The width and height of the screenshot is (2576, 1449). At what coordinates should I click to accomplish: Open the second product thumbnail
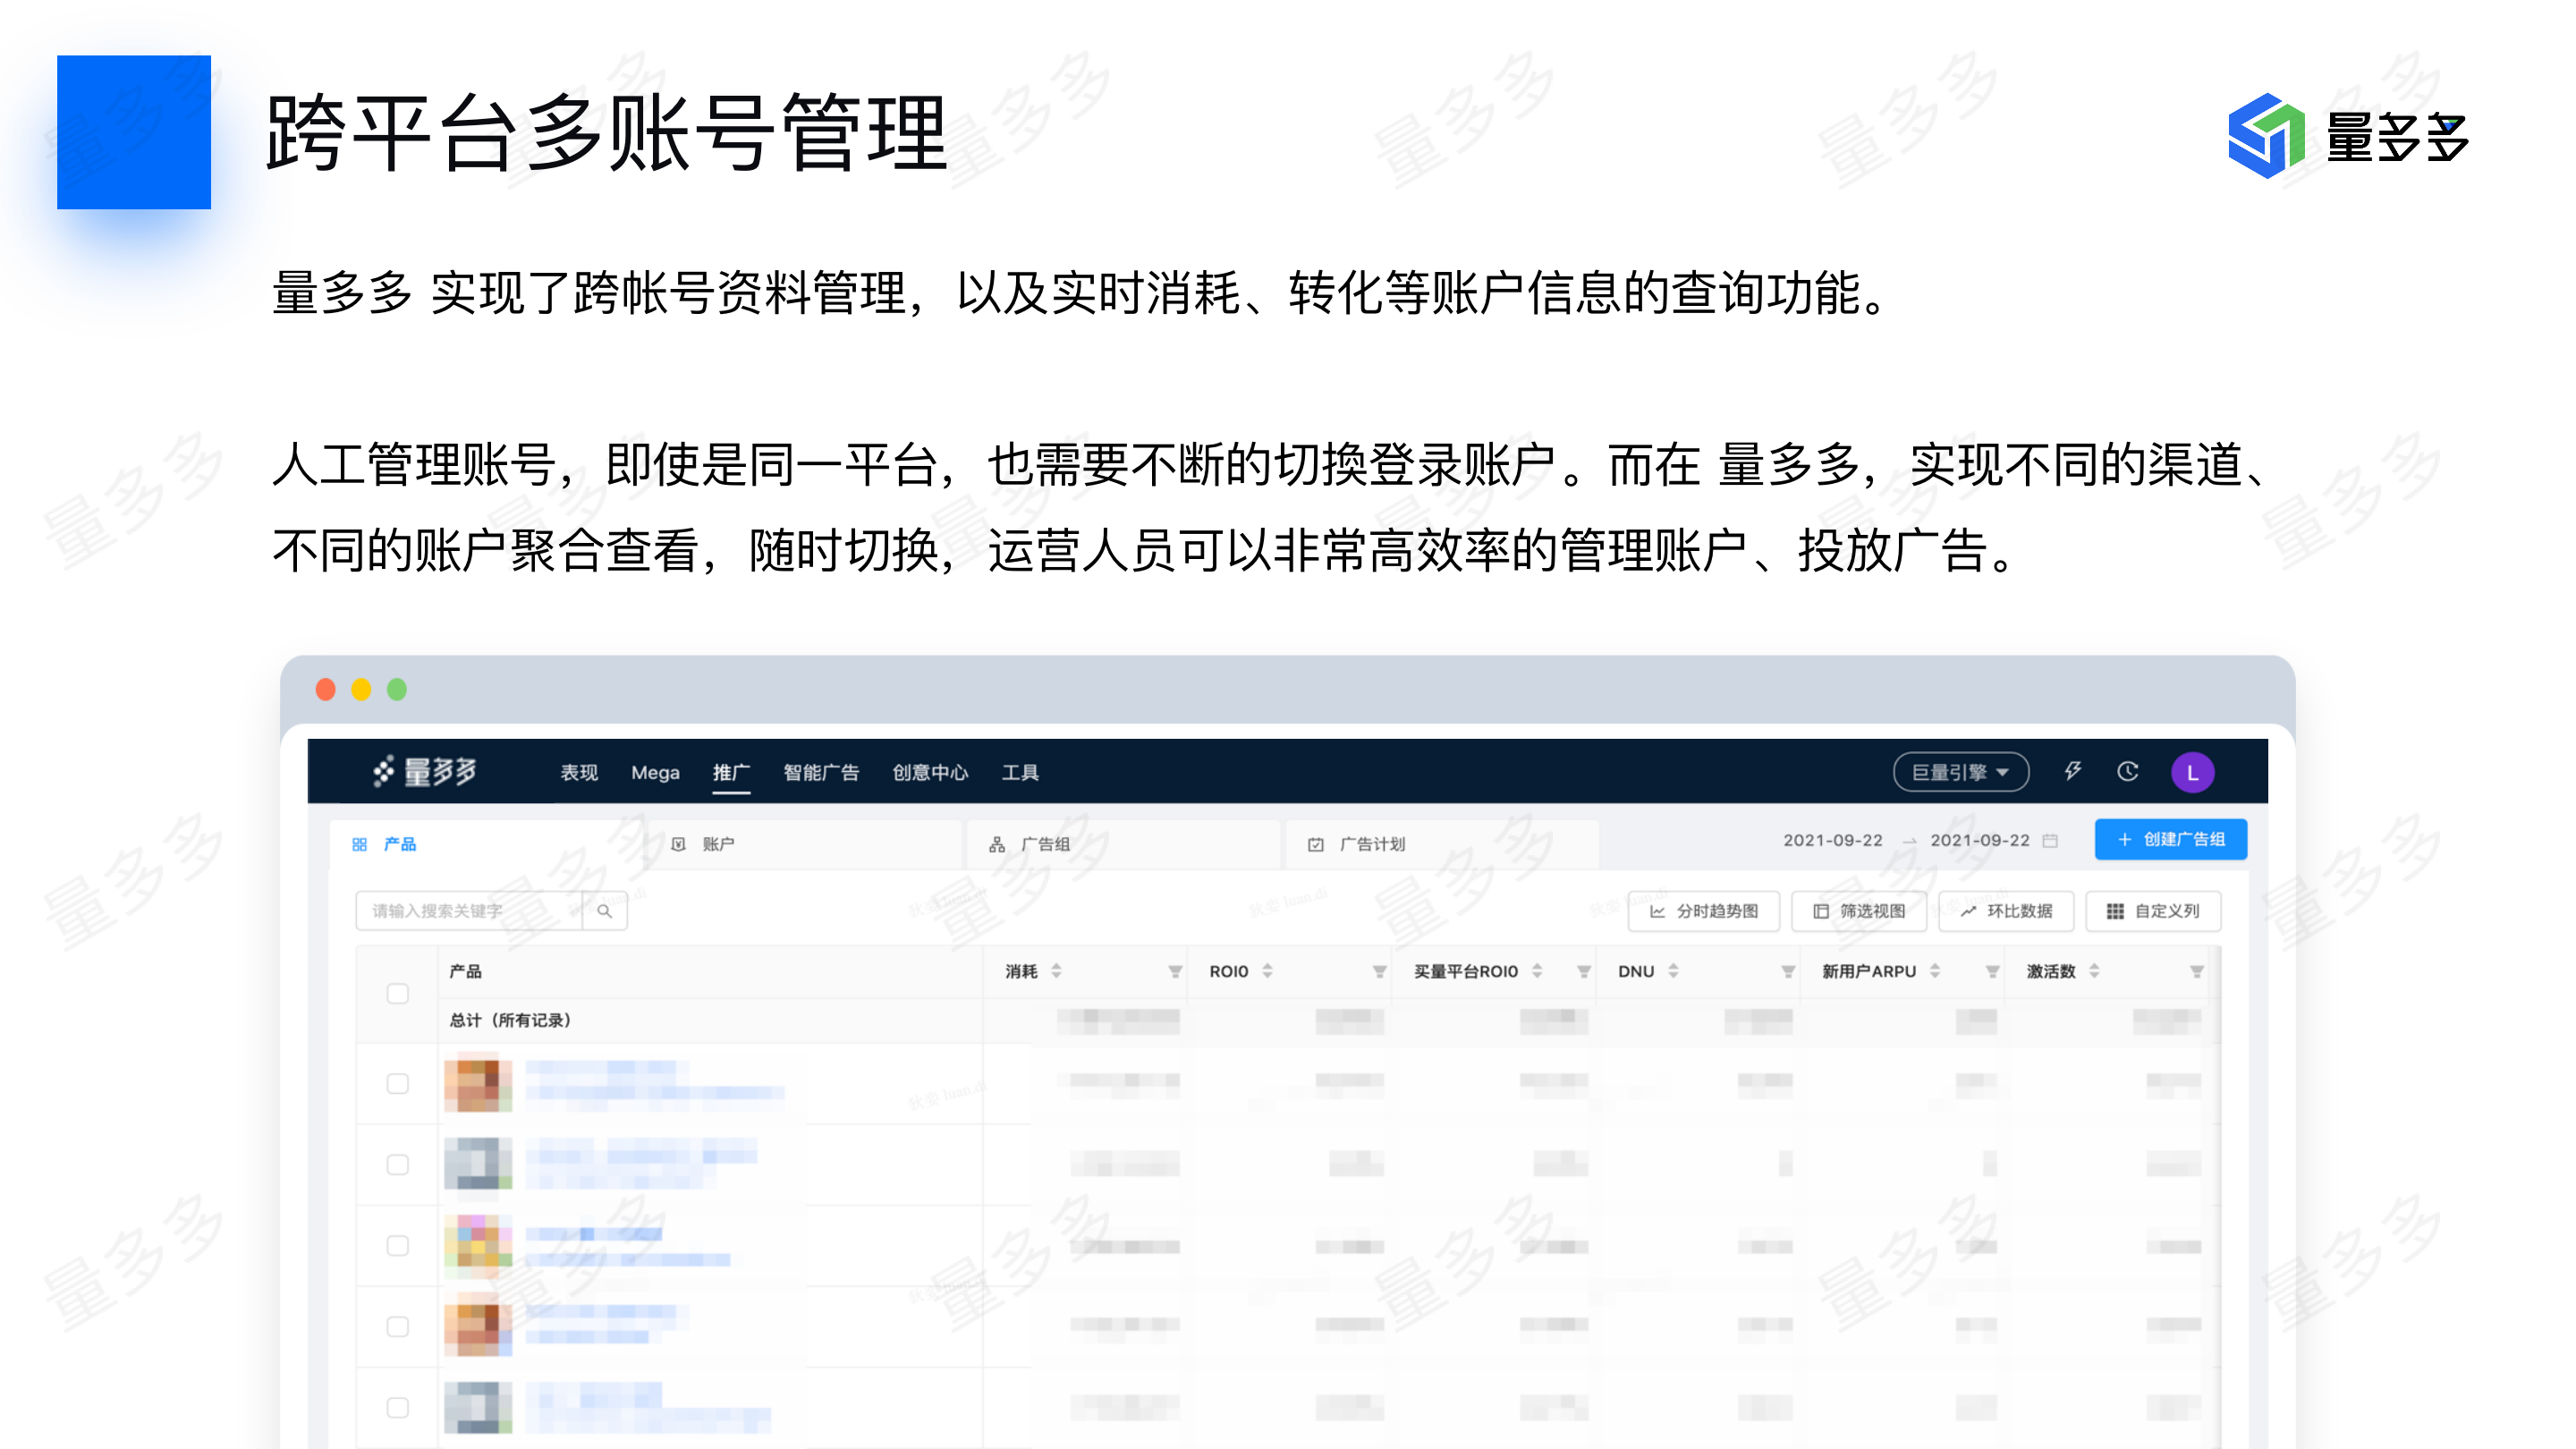pyautogui.click(x=477, y=1164)
